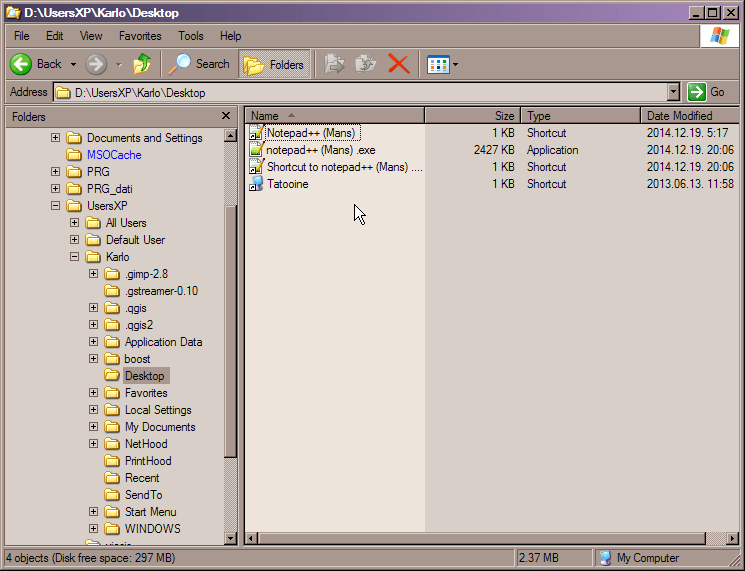The image size is (745, 571).
Task: Select the WINDOWS folder icon
Action: (112, 529)
